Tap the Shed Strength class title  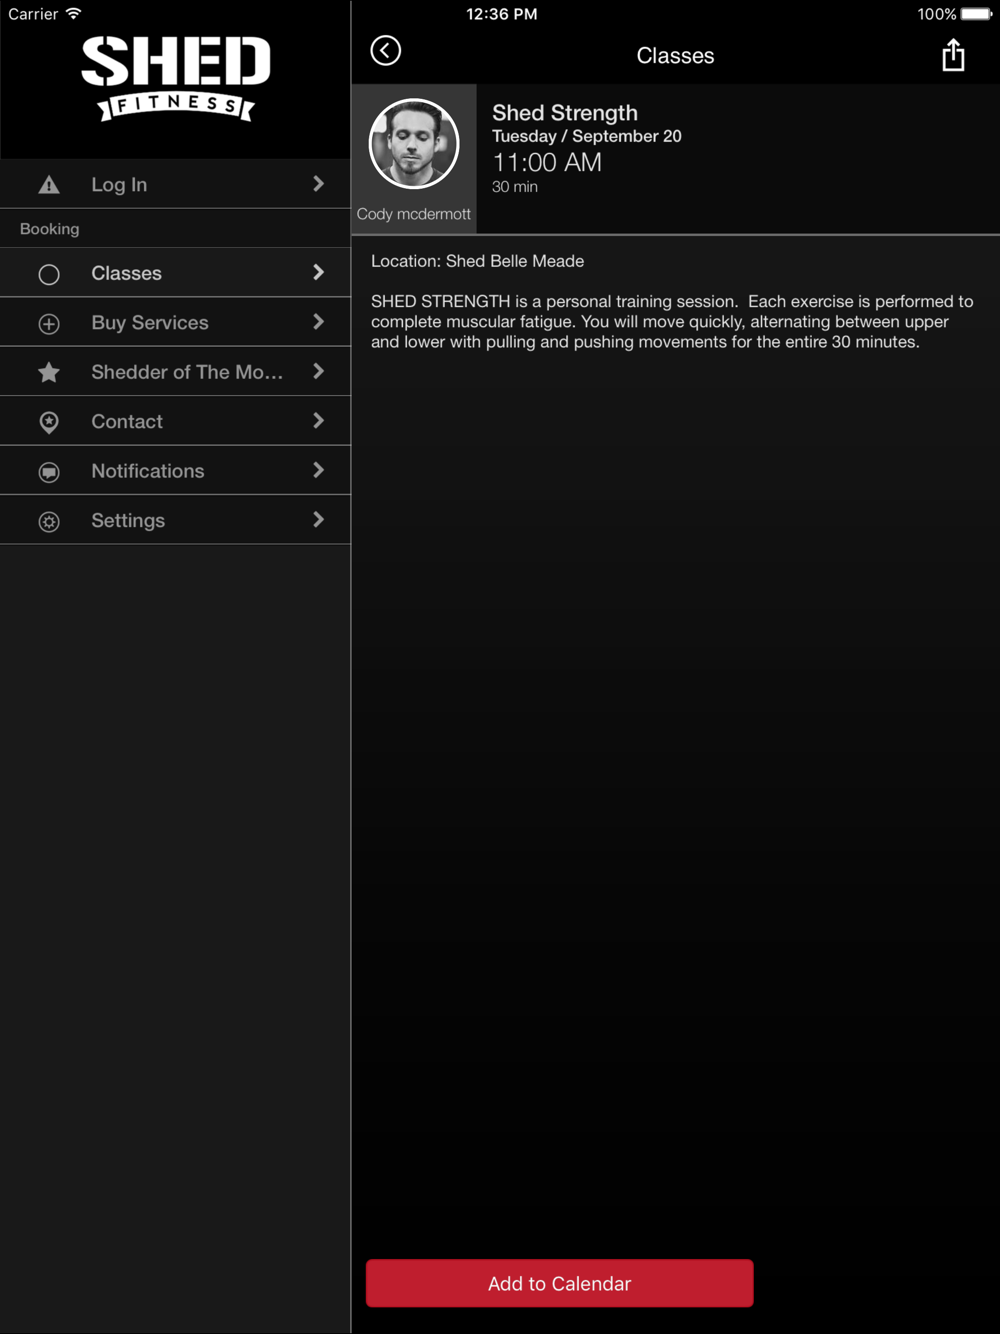click(x=565, y=113)
